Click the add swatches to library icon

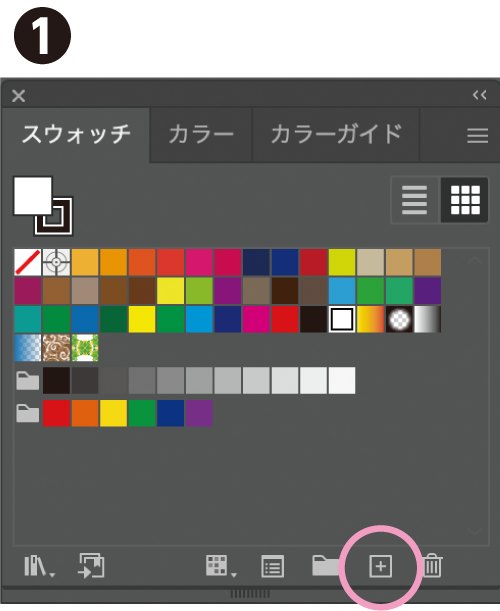(x=91, y=565)
